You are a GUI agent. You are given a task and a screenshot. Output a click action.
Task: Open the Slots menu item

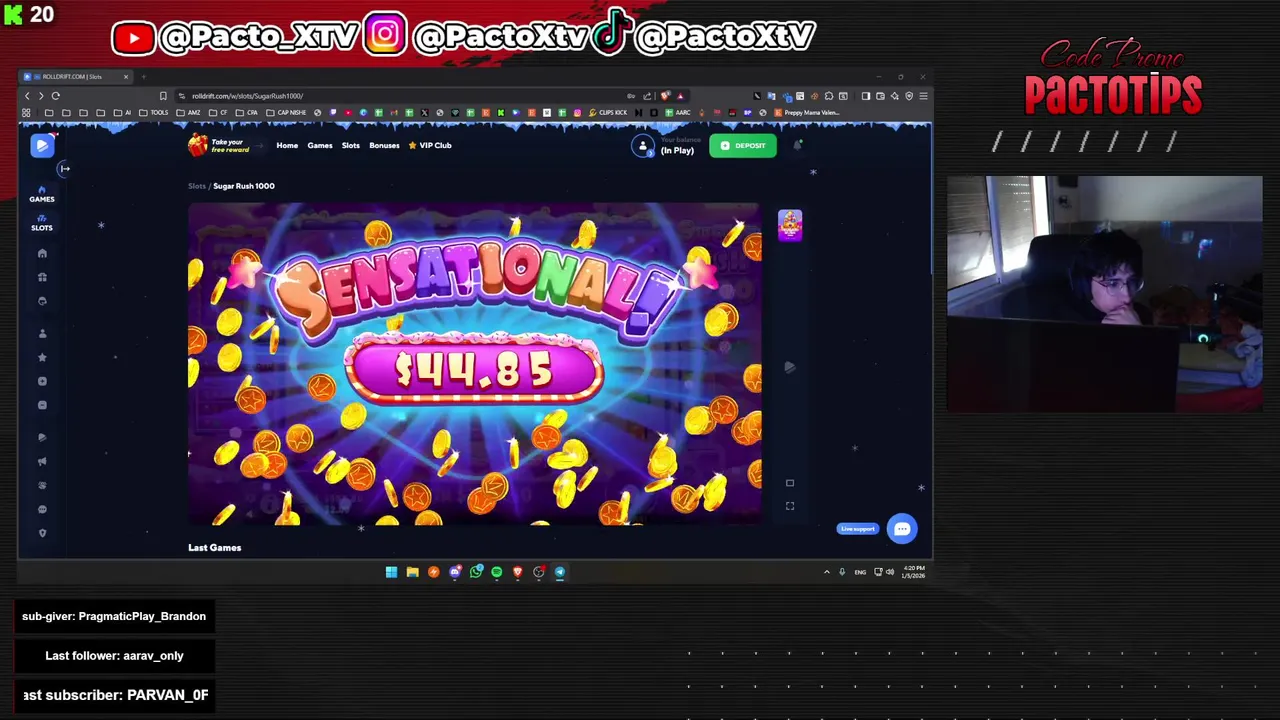point(351,146)
